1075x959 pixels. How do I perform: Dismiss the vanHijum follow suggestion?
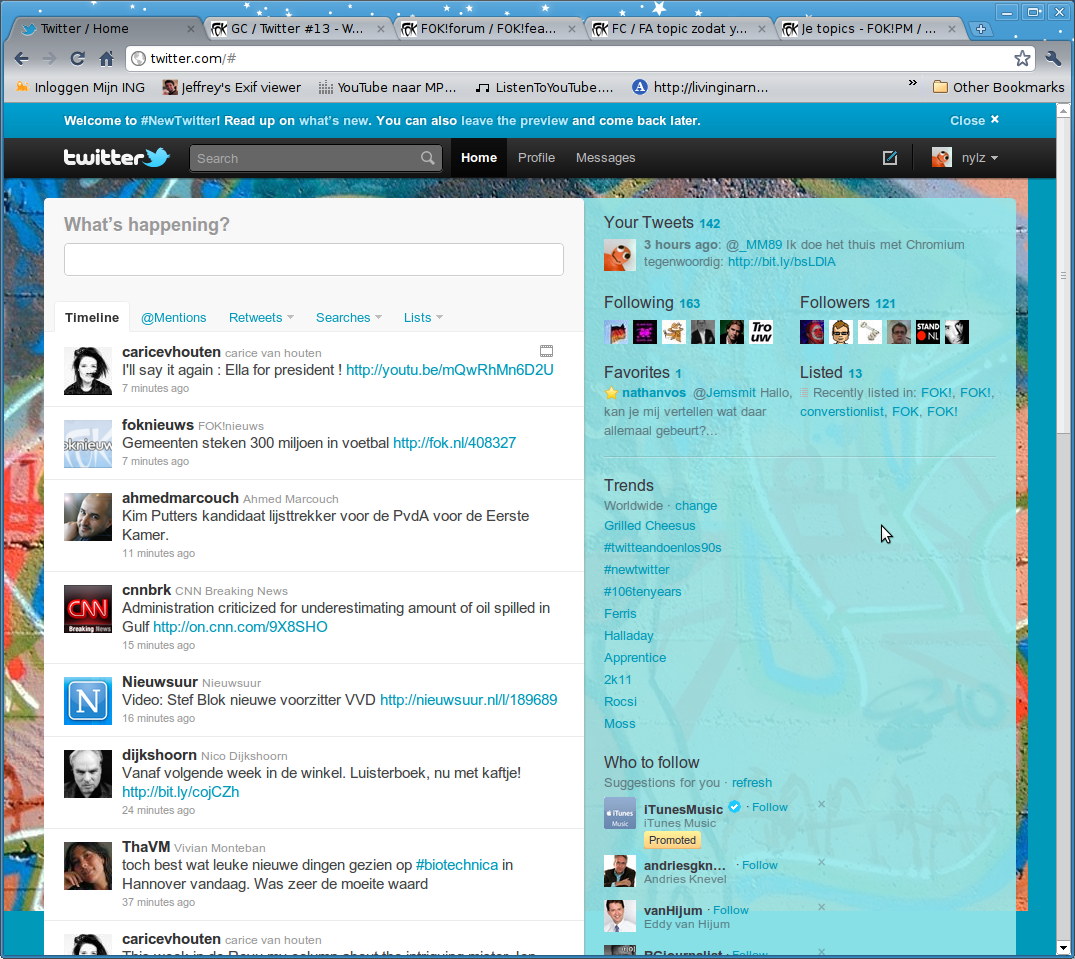(x=821, y=907)
